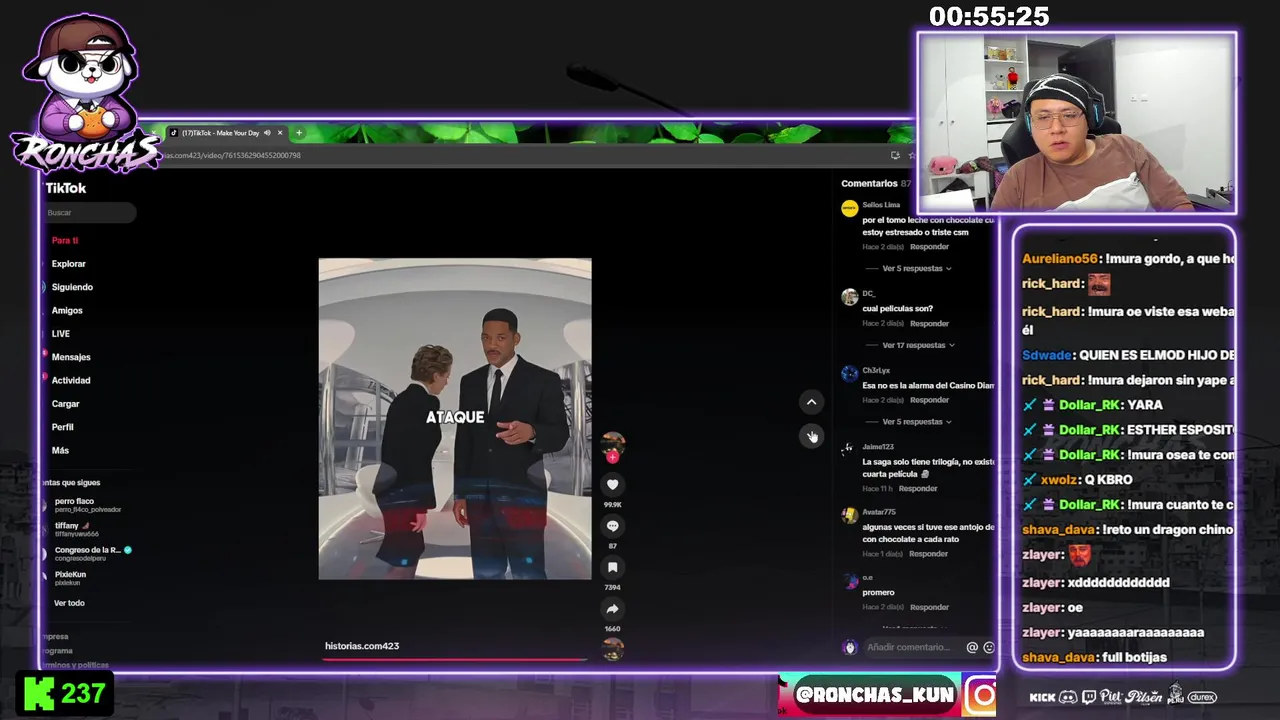Open the Instagram icon in bottom banner
The height and width of the screenshot is (720, 1280).
tap(981, 696)
